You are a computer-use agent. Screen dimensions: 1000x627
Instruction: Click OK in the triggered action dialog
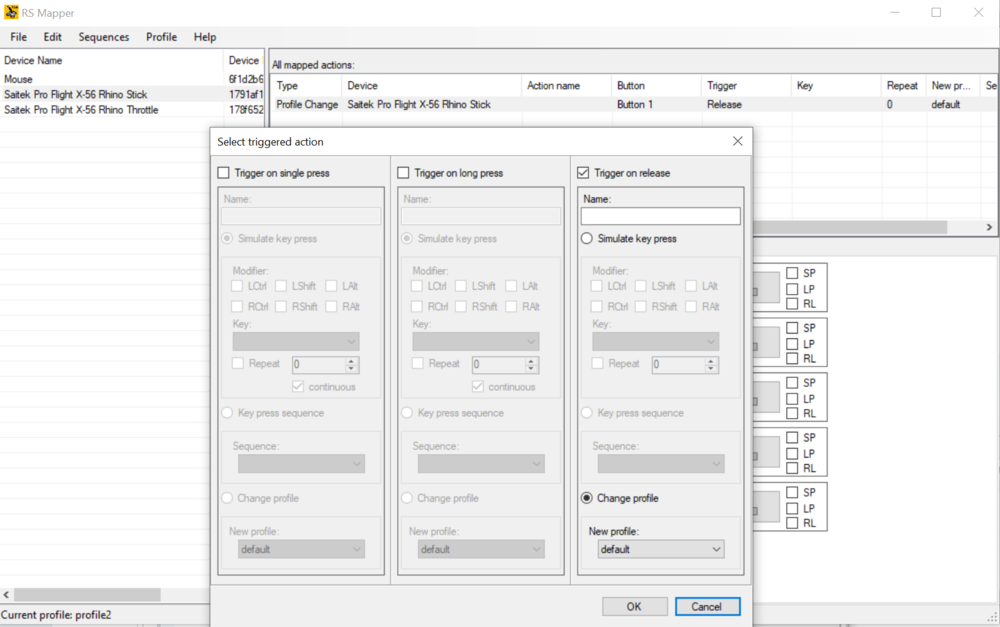coord(635,607)
